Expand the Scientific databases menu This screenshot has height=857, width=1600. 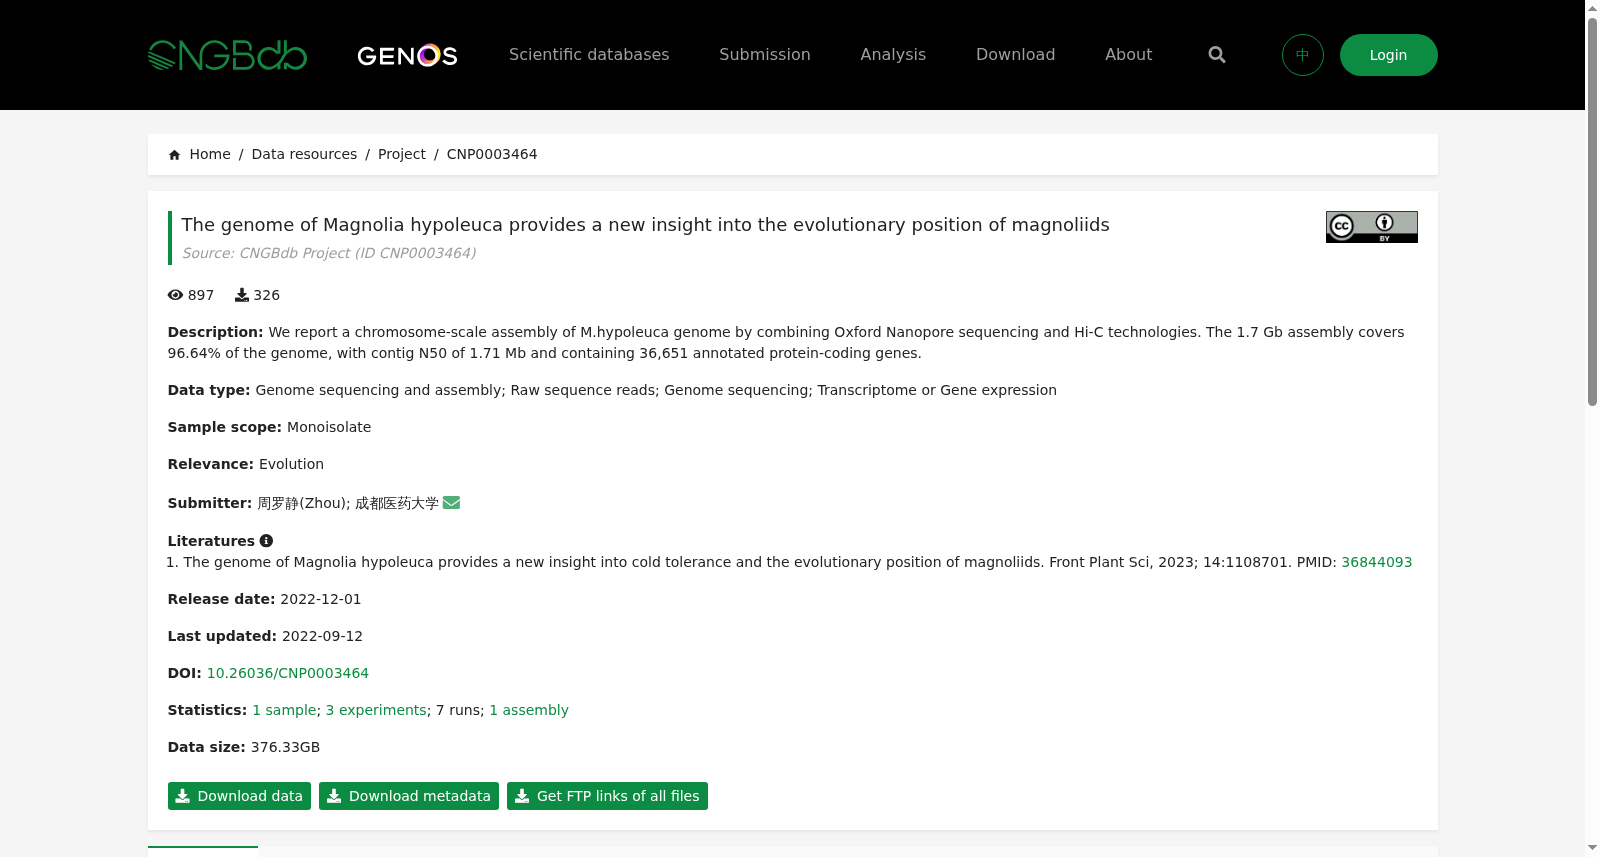coord(589,55)
